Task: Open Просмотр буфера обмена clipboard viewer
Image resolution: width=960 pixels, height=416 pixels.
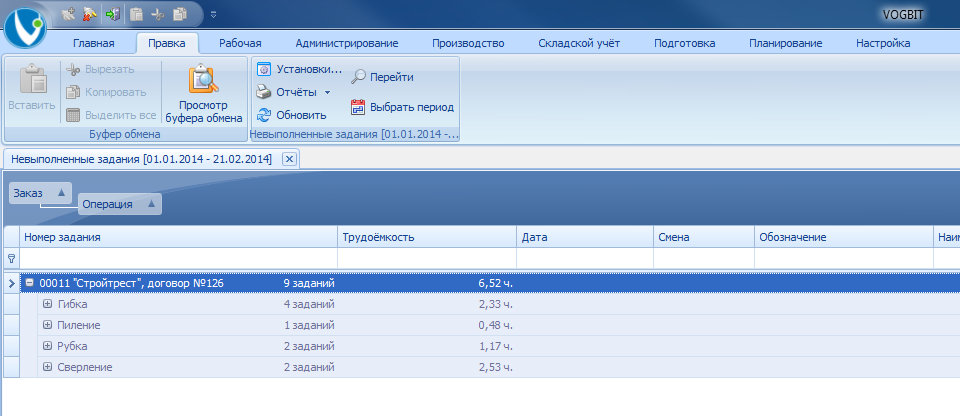Action: coord(204,95)
